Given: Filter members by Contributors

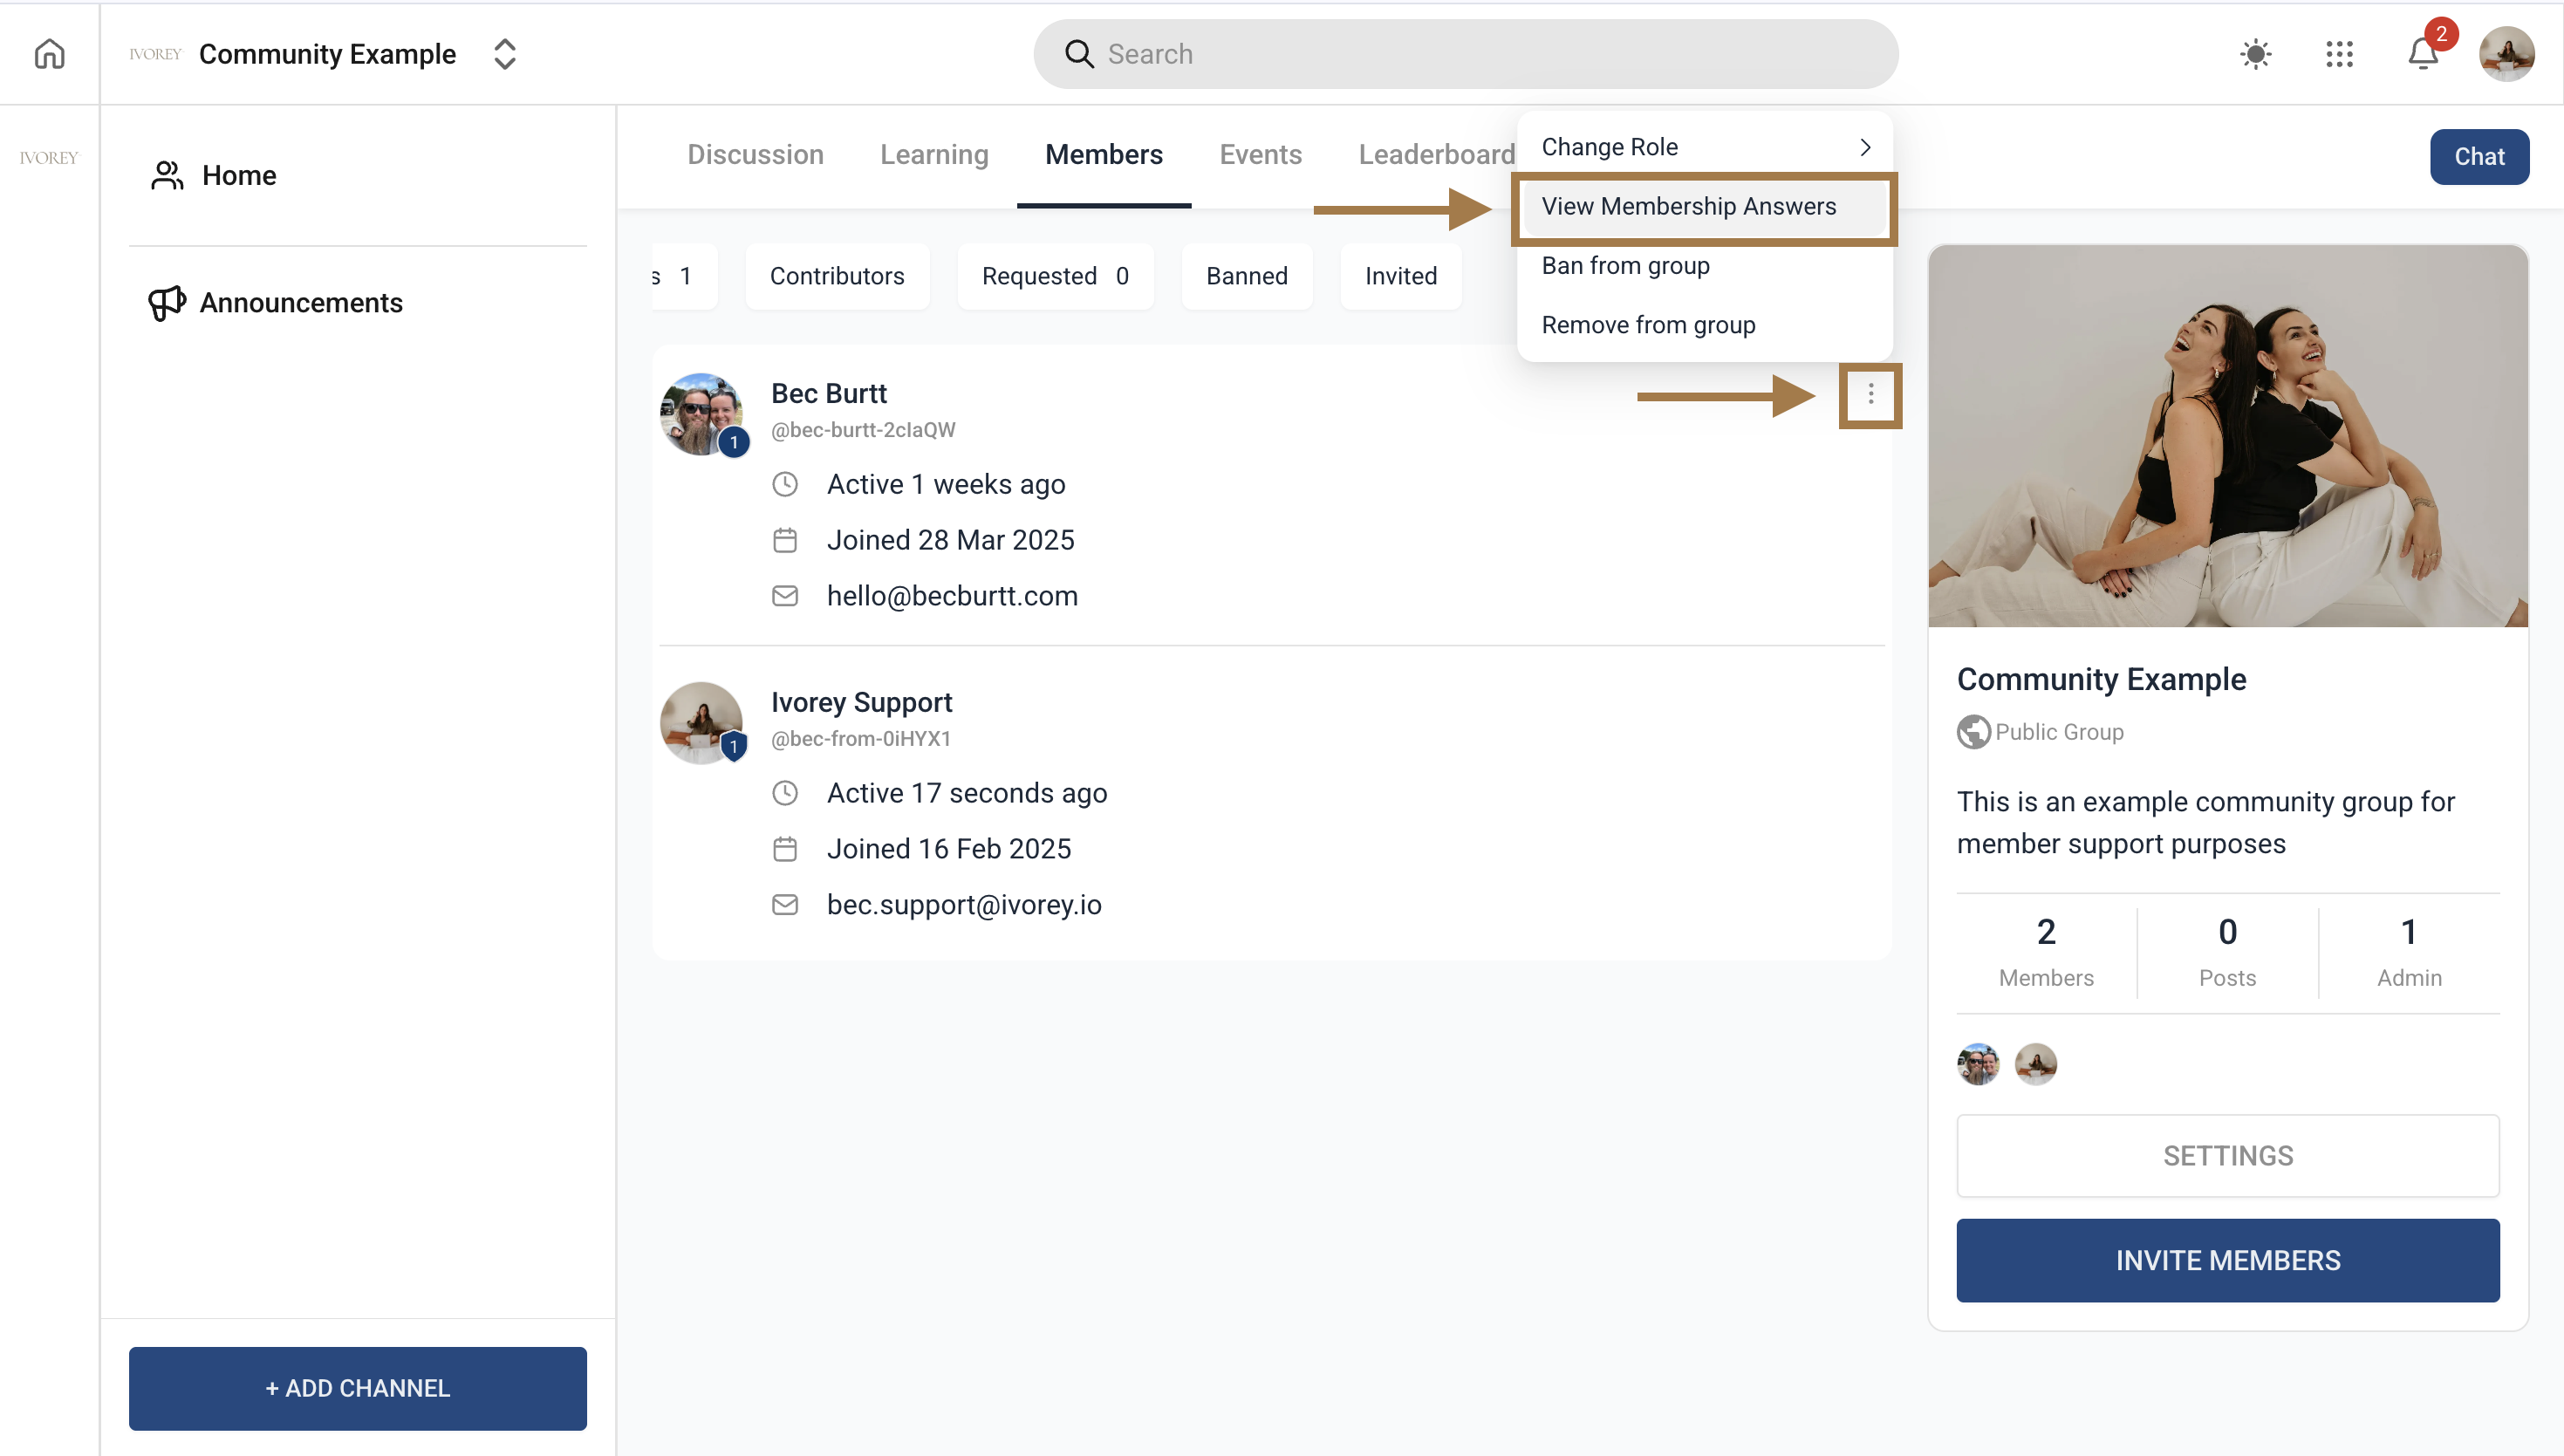Looking at the screenshot, I should point(836,276).
